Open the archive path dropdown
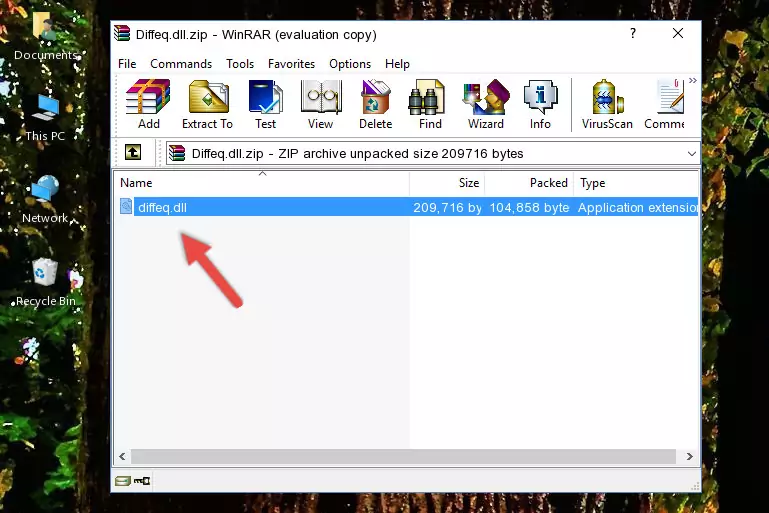The width and height of the screenshot is (769, 513). click(692, 154)
